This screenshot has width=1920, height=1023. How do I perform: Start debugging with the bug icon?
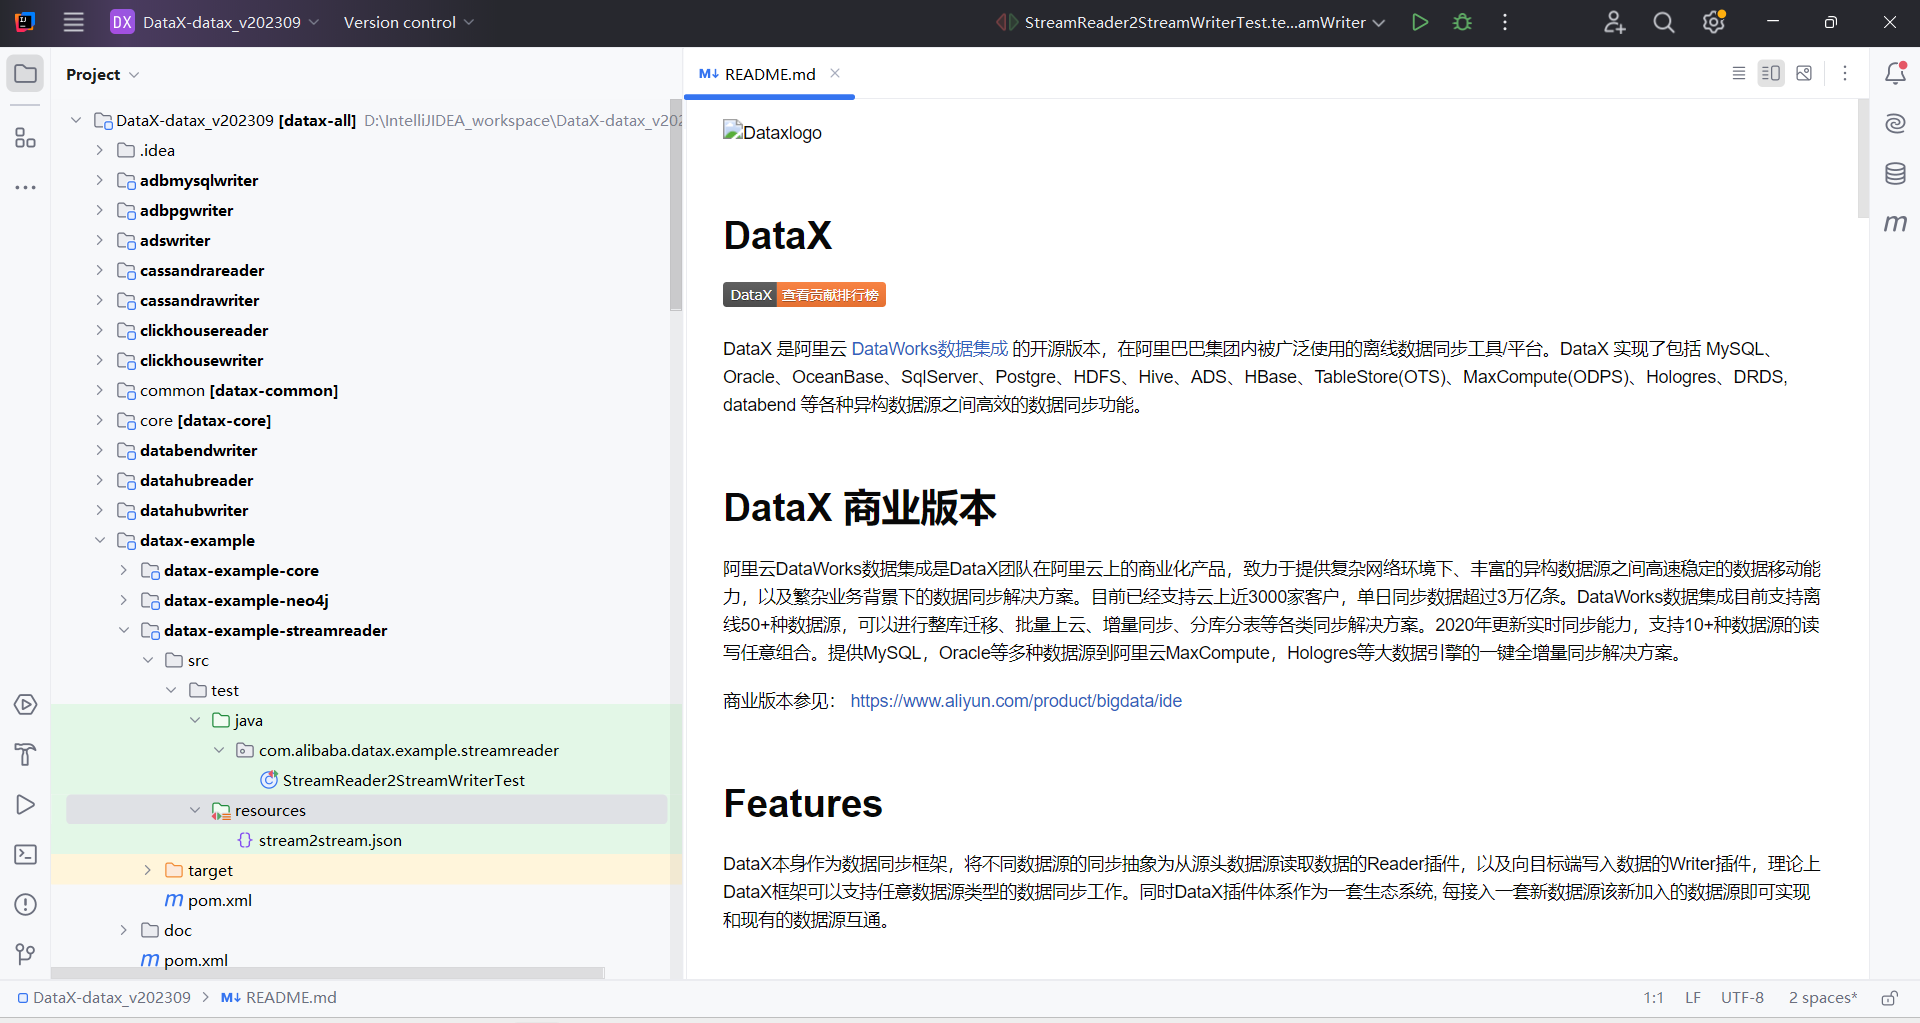1462,22
